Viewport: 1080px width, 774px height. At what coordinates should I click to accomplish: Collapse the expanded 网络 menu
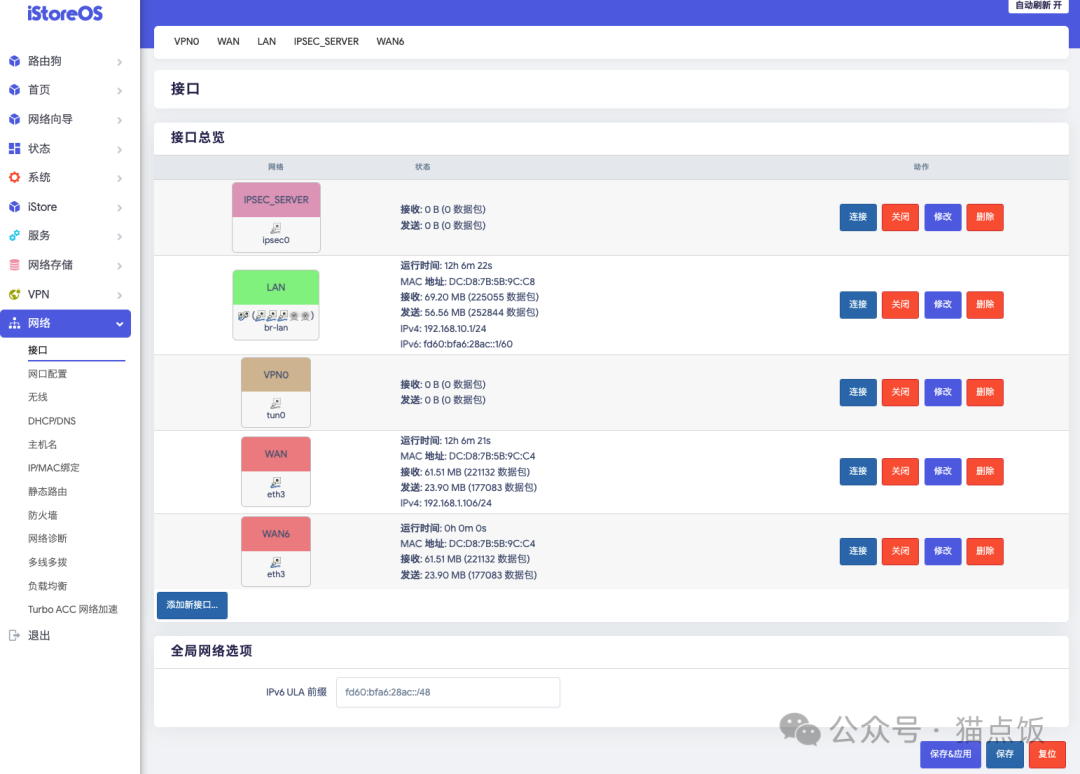121,323
